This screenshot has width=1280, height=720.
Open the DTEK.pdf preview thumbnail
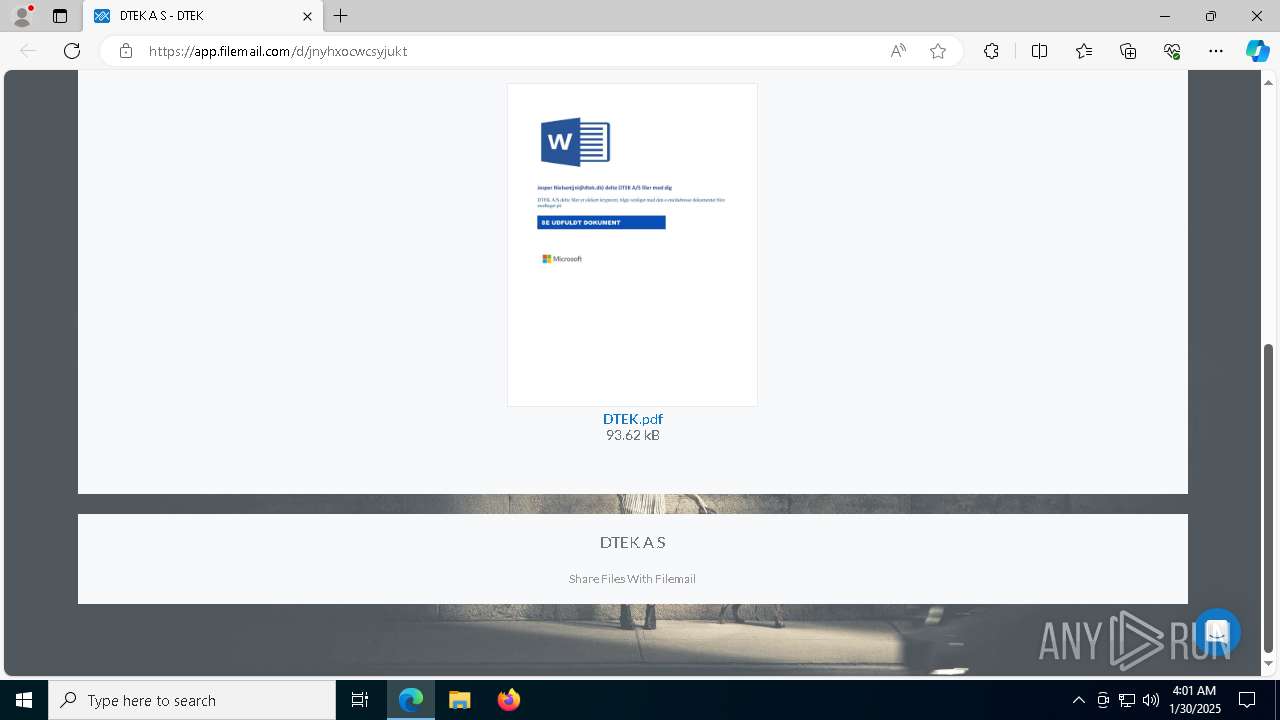[632, 245]
